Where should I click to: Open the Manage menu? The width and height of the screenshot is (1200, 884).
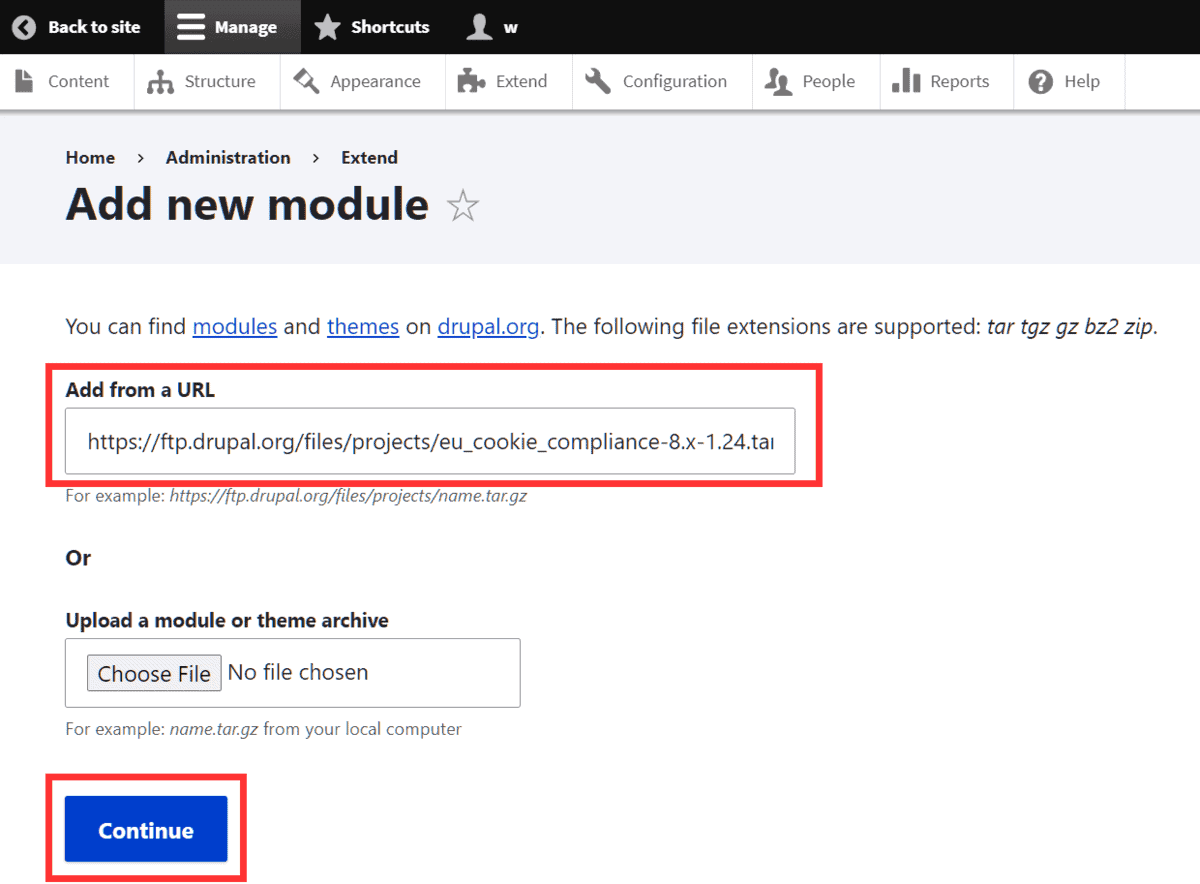[232, 27]
